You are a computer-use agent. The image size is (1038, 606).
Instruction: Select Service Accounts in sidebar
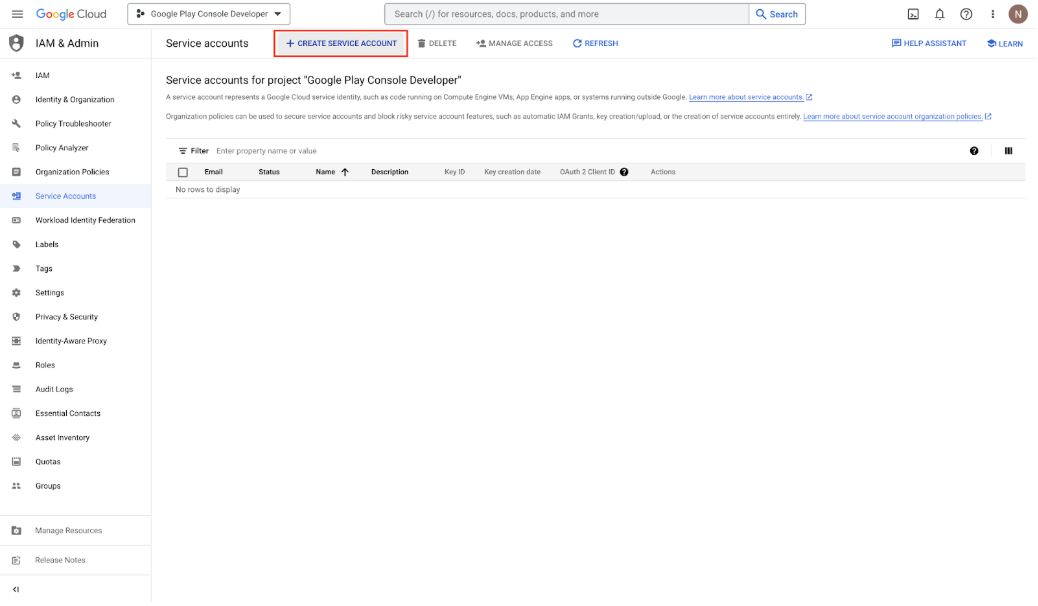(x=75, y=196)
